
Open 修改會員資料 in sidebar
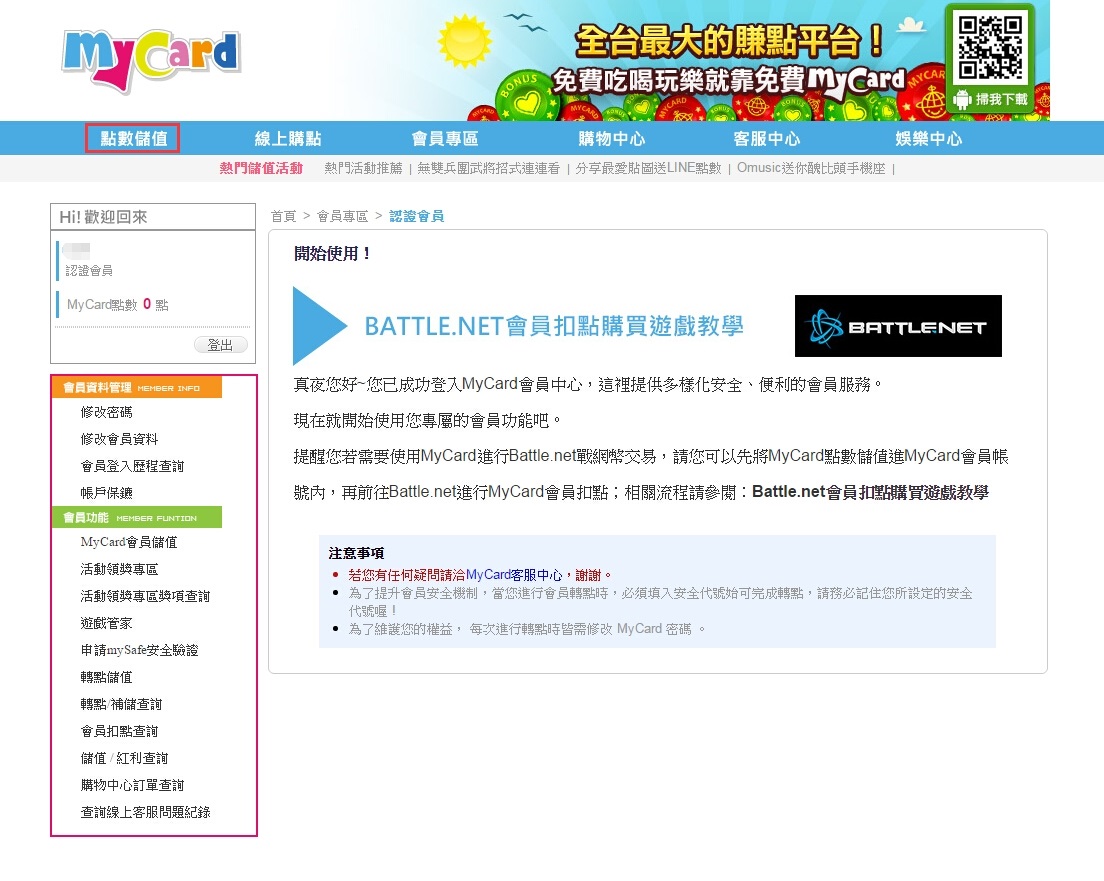120,439
